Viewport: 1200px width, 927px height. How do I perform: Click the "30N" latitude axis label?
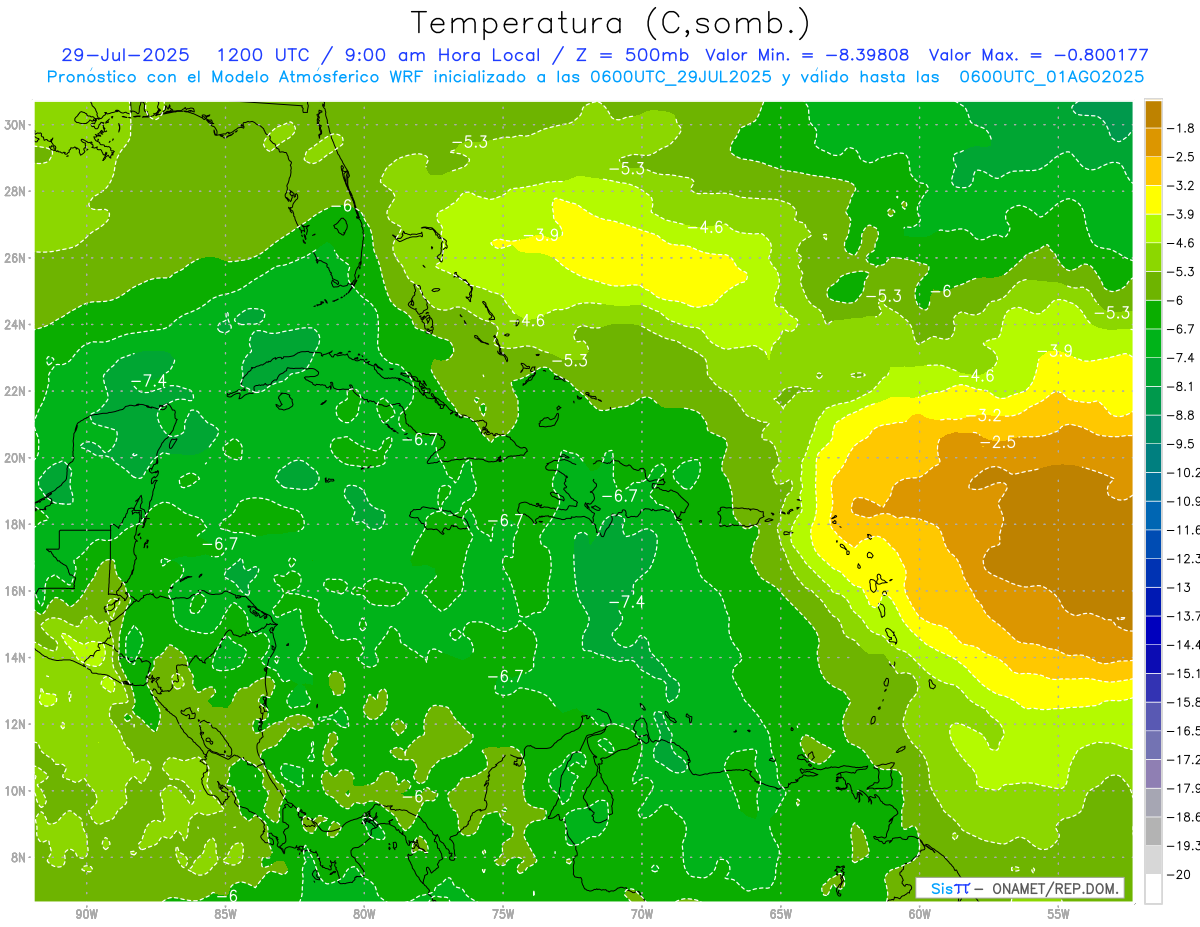click(14, 125)
